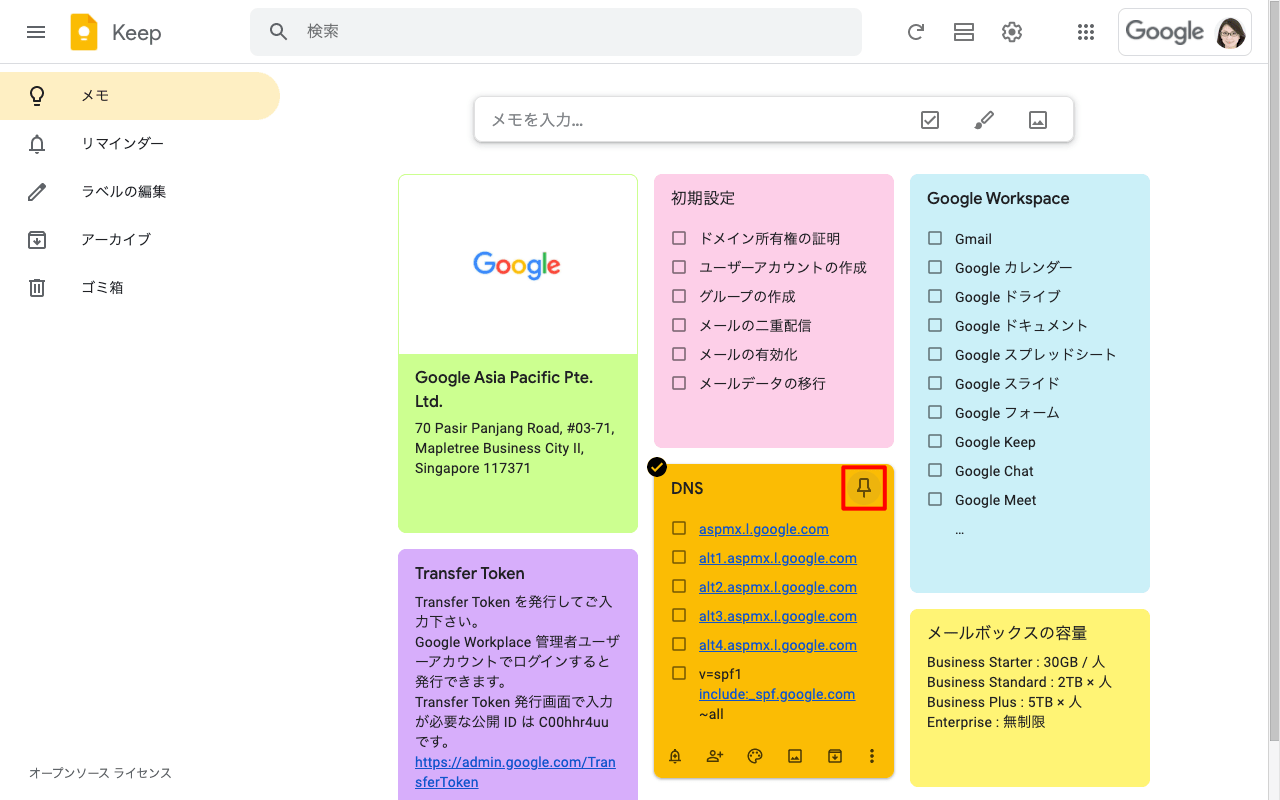Viewport: 1280px width, 800px height.
Task: Open the Transfer Token note title
Action: click(x=470, y=573)
